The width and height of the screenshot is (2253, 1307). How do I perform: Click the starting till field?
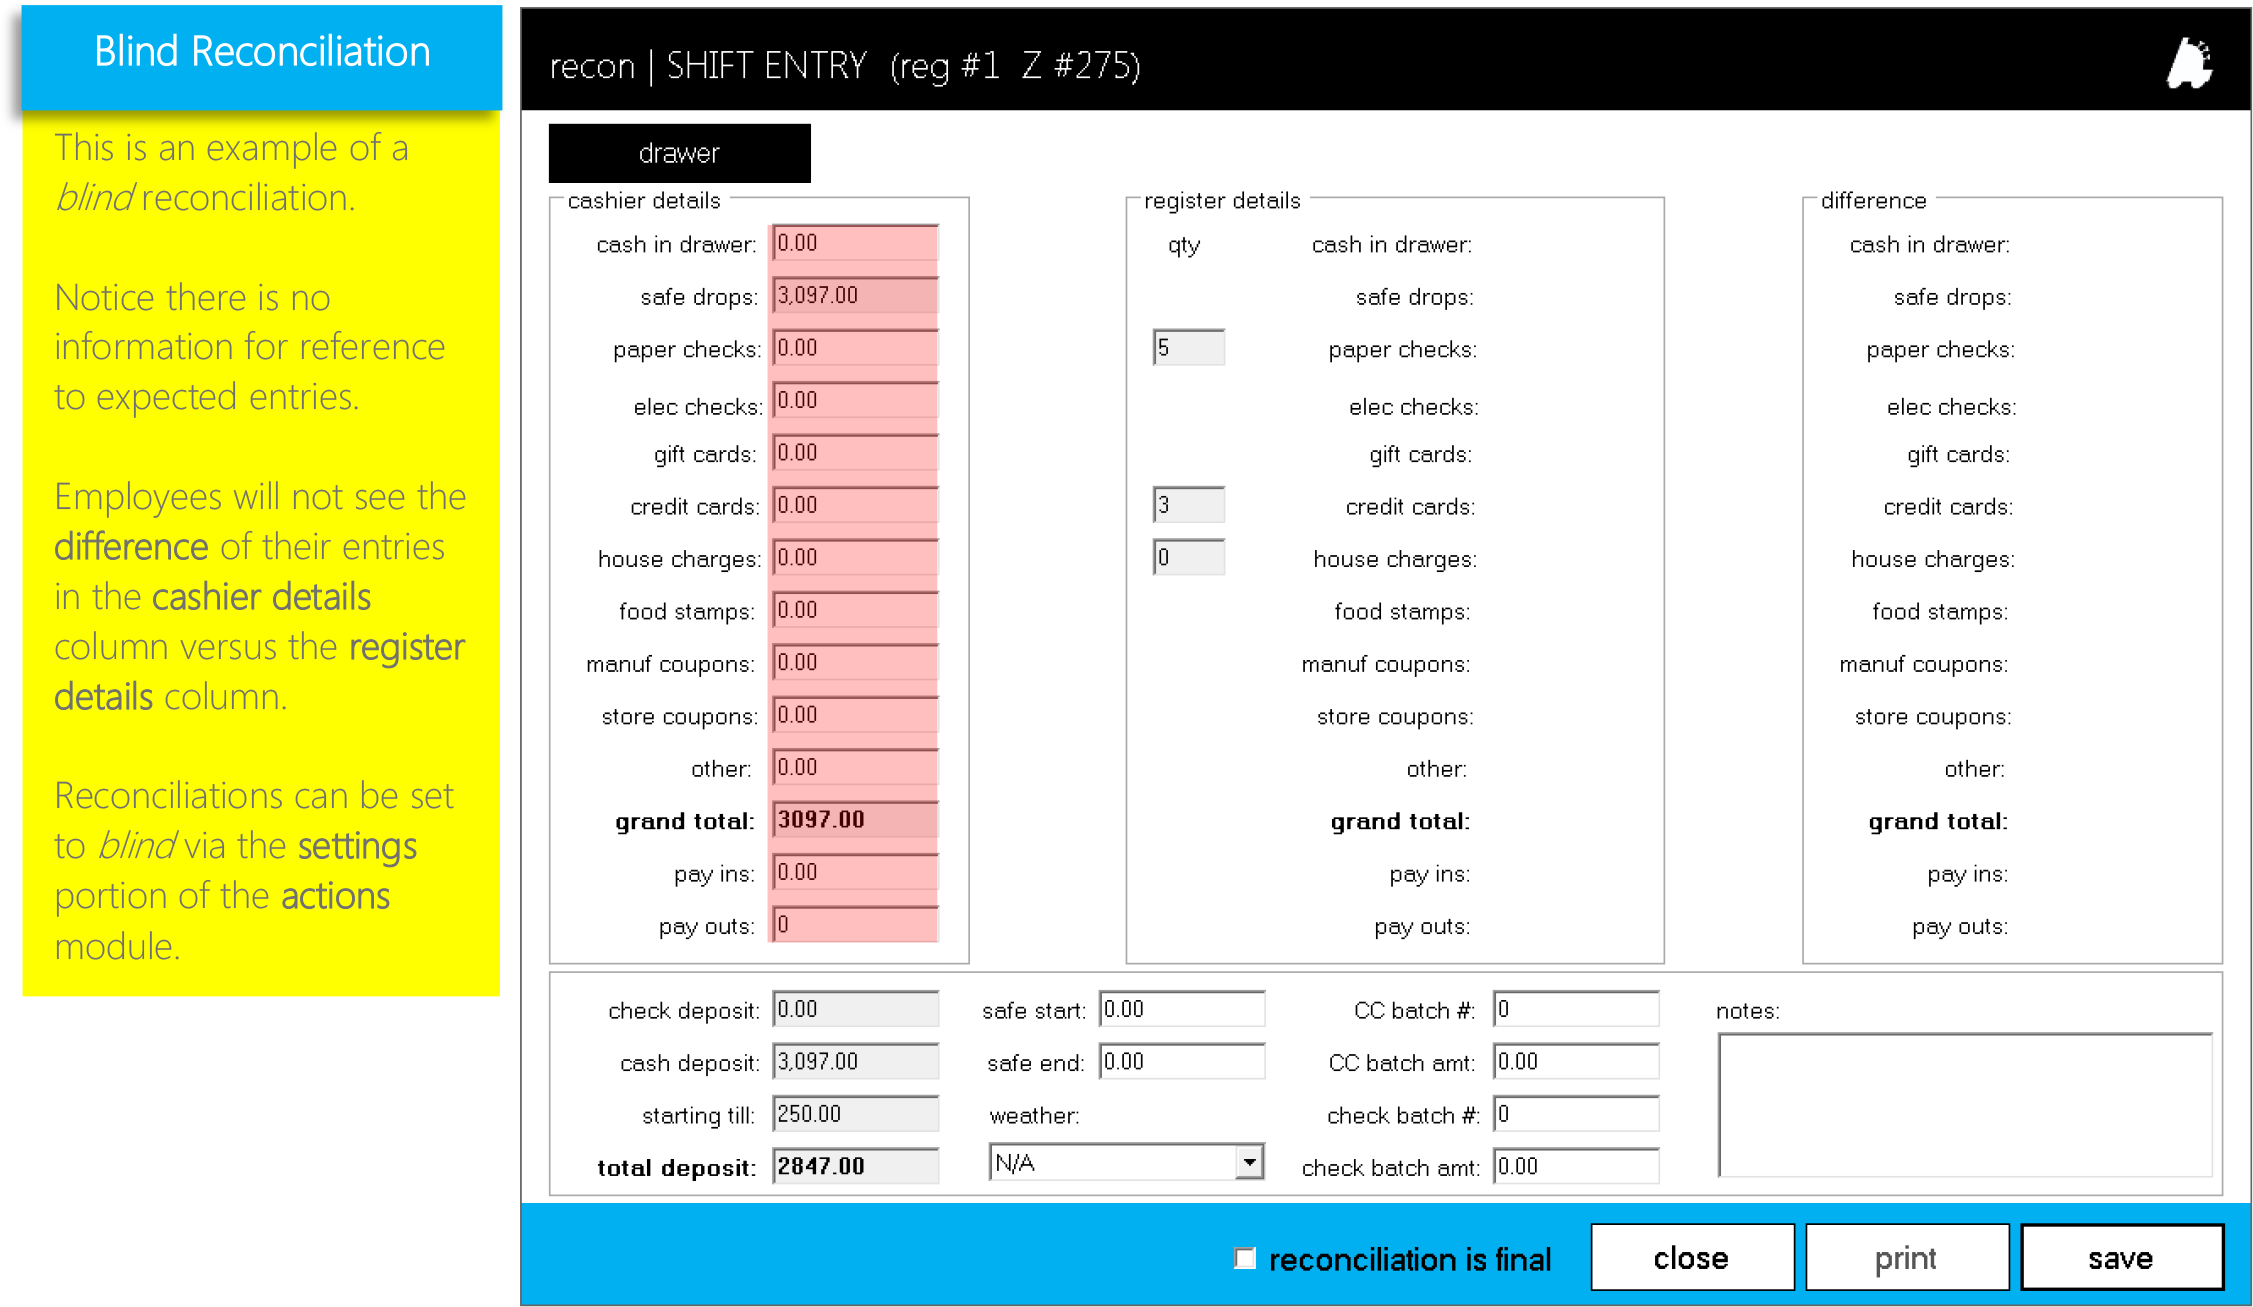coord(855,1114)
